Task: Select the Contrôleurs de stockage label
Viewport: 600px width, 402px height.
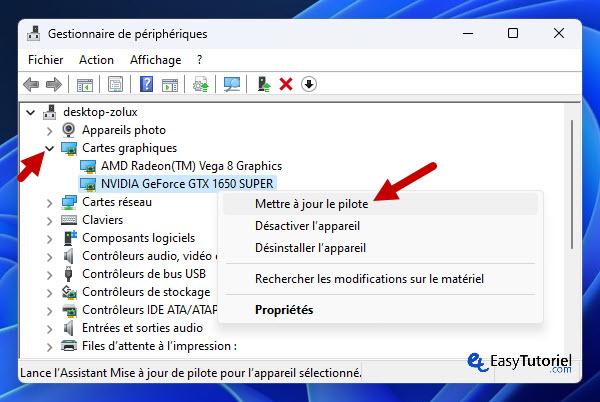Action: tap(146, 292)
